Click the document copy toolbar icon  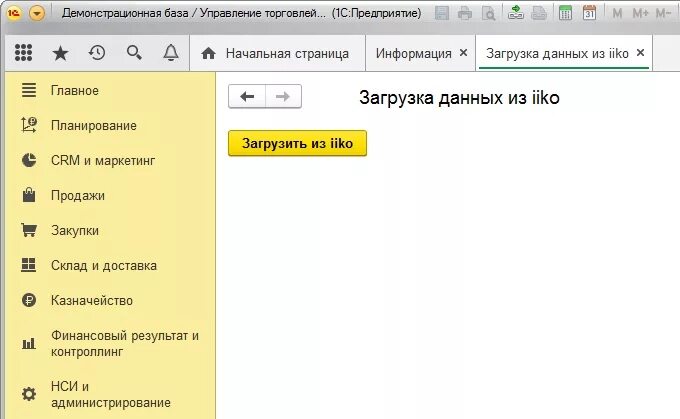click(539, 13)
